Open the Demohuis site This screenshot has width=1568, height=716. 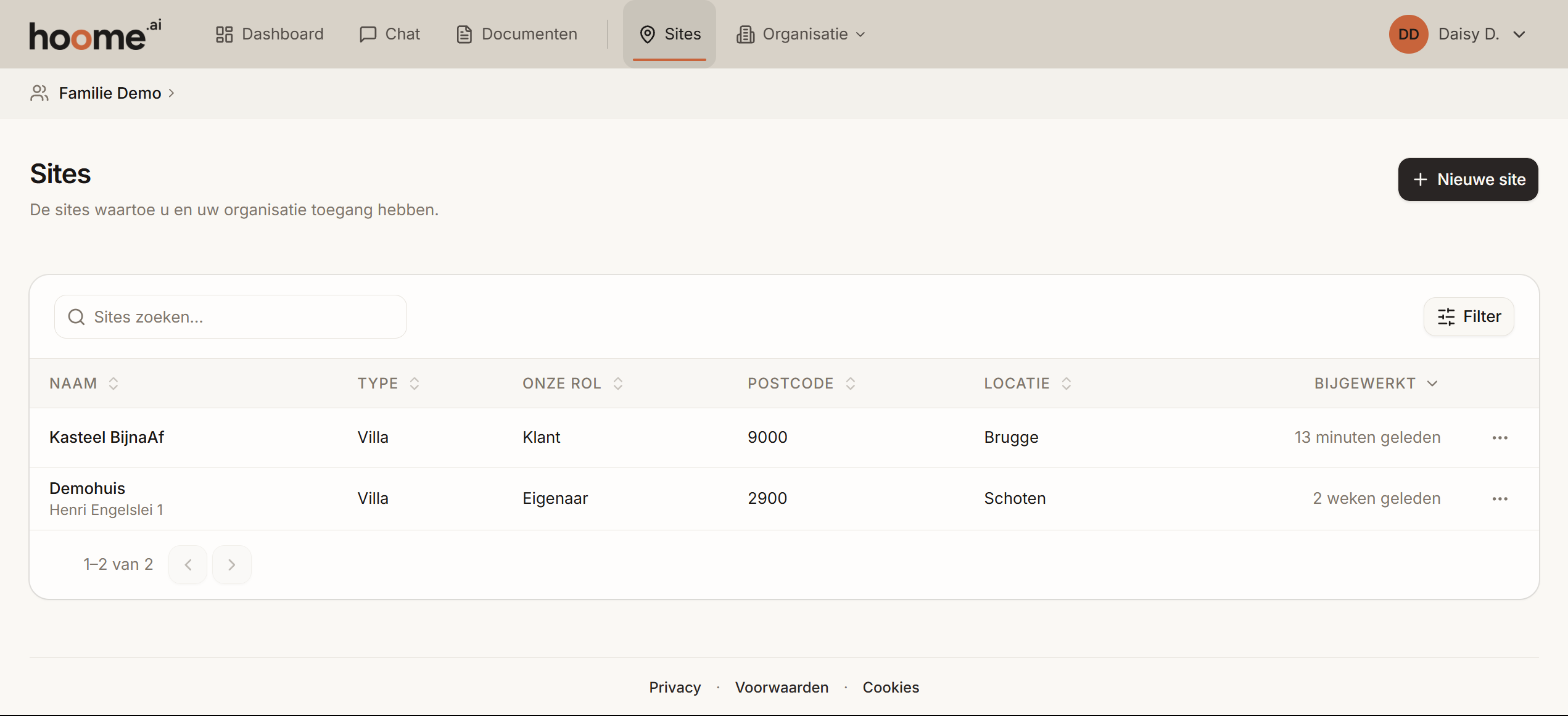(87, 489)
